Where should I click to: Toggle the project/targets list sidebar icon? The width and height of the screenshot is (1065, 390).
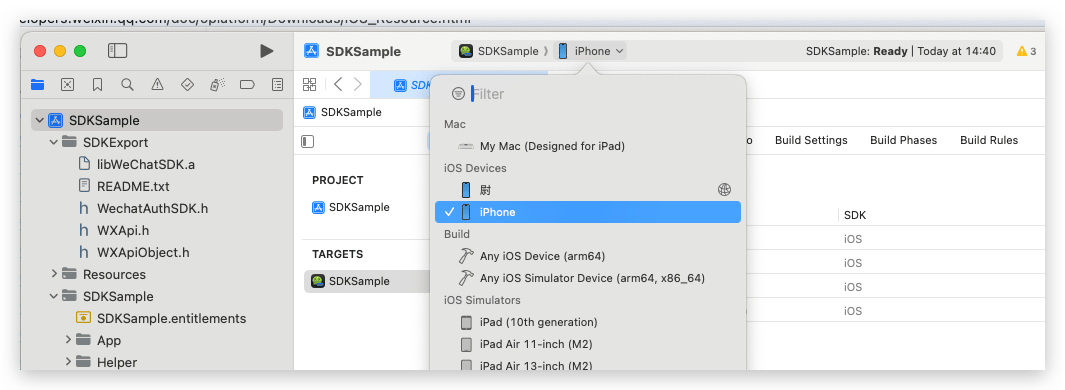pos(308,141)
